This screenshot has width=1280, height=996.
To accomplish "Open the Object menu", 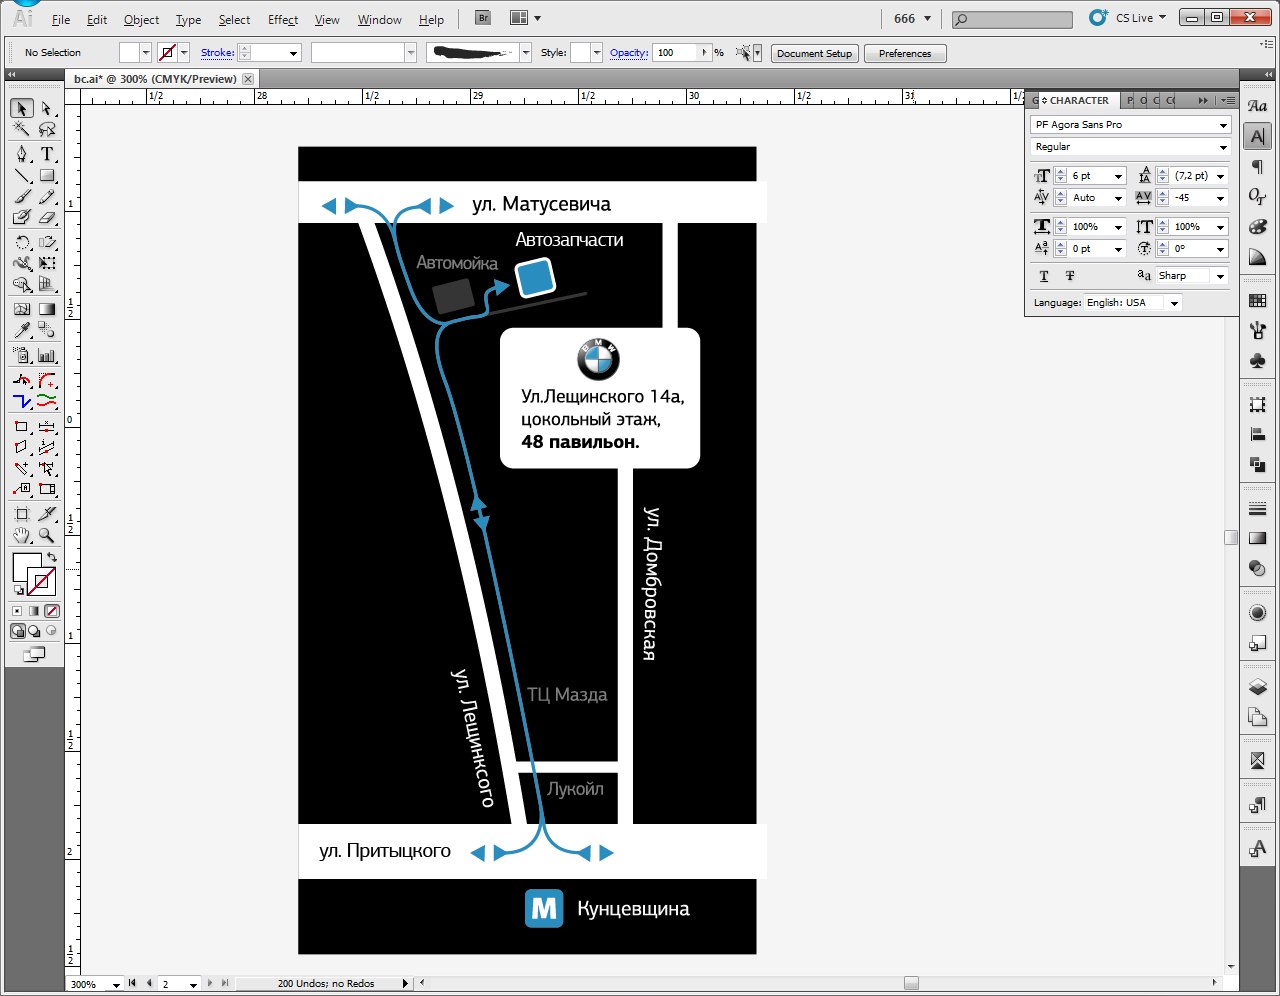I will (x=141, y=19).
